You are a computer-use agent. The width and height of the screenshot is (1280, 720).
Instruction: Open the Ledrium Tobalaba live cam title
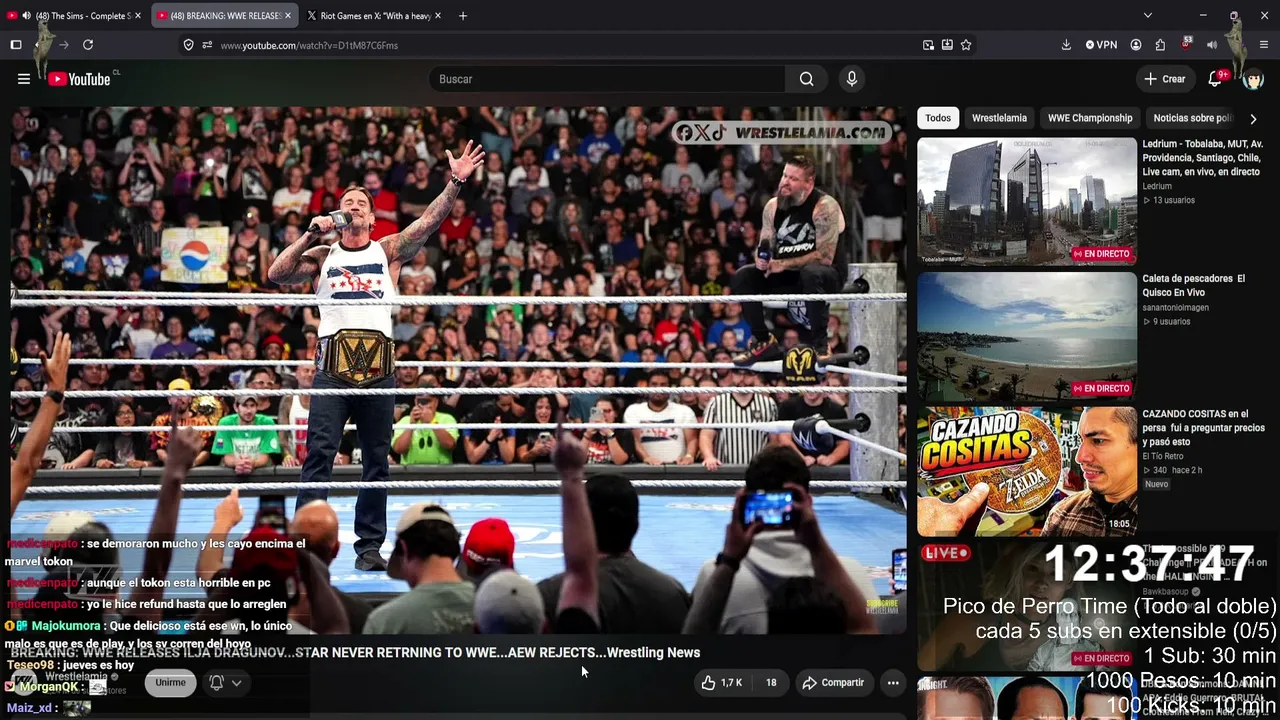(1203, 158)
